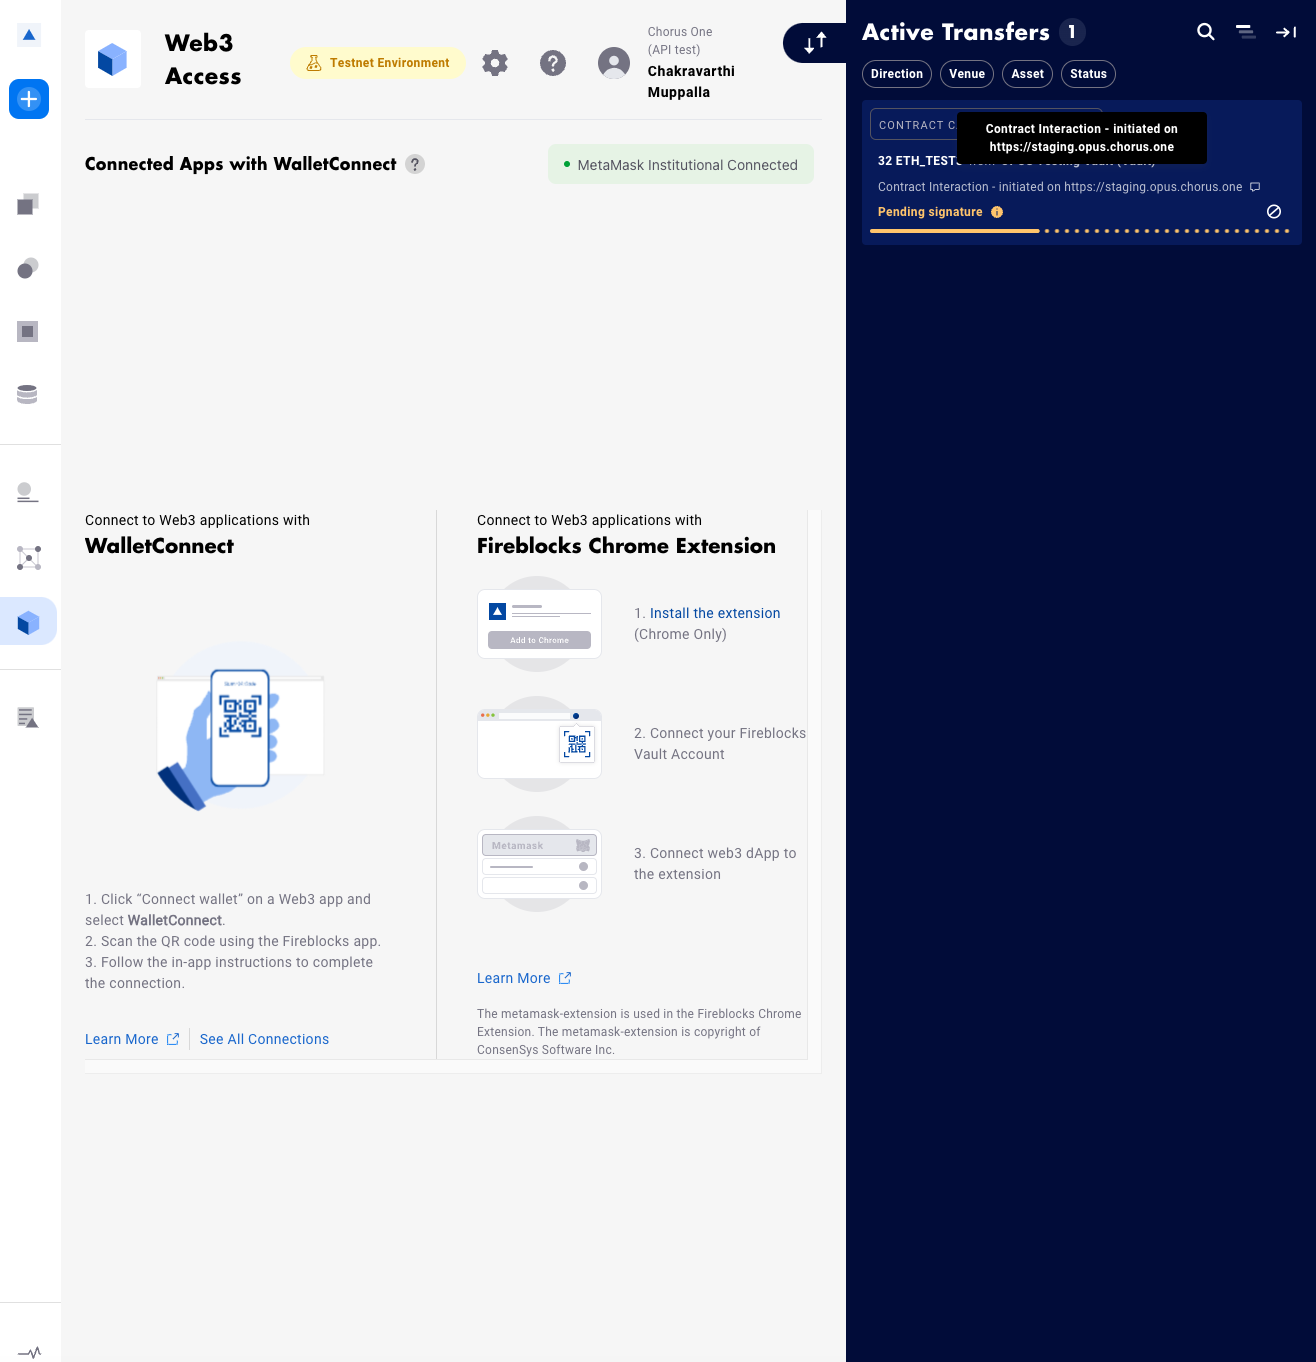The image size is (1316, 1362).
Task: Click the Connect your Fireblocks Vault Account step
Action: (720, 744)
